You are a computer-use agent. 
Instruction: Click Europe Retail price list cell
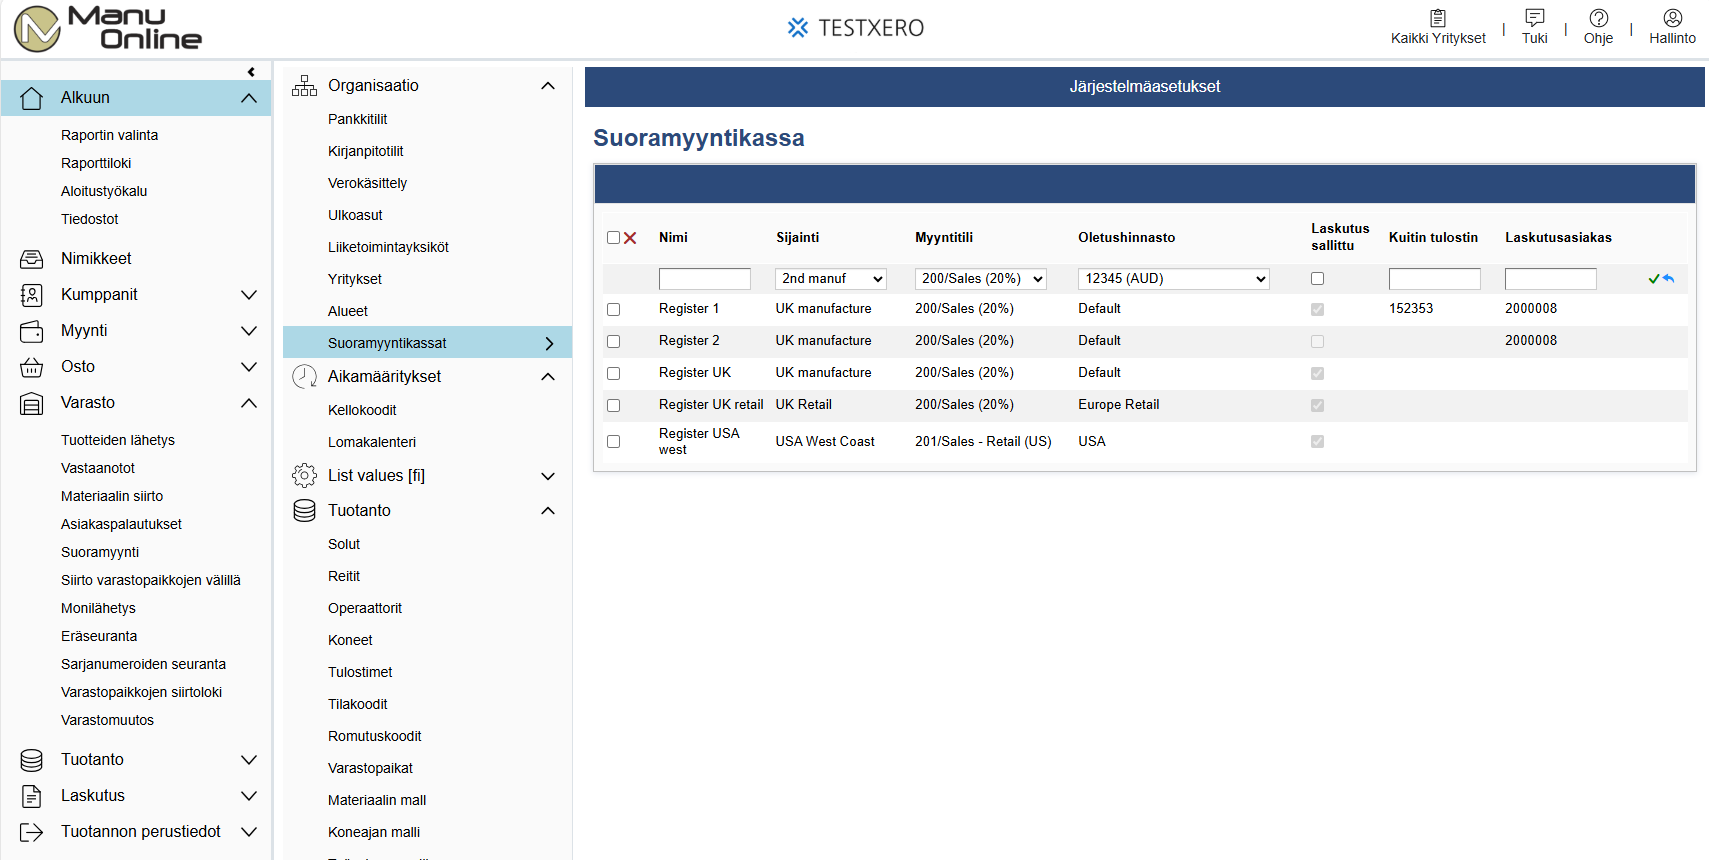click(x=1119, y=405)
